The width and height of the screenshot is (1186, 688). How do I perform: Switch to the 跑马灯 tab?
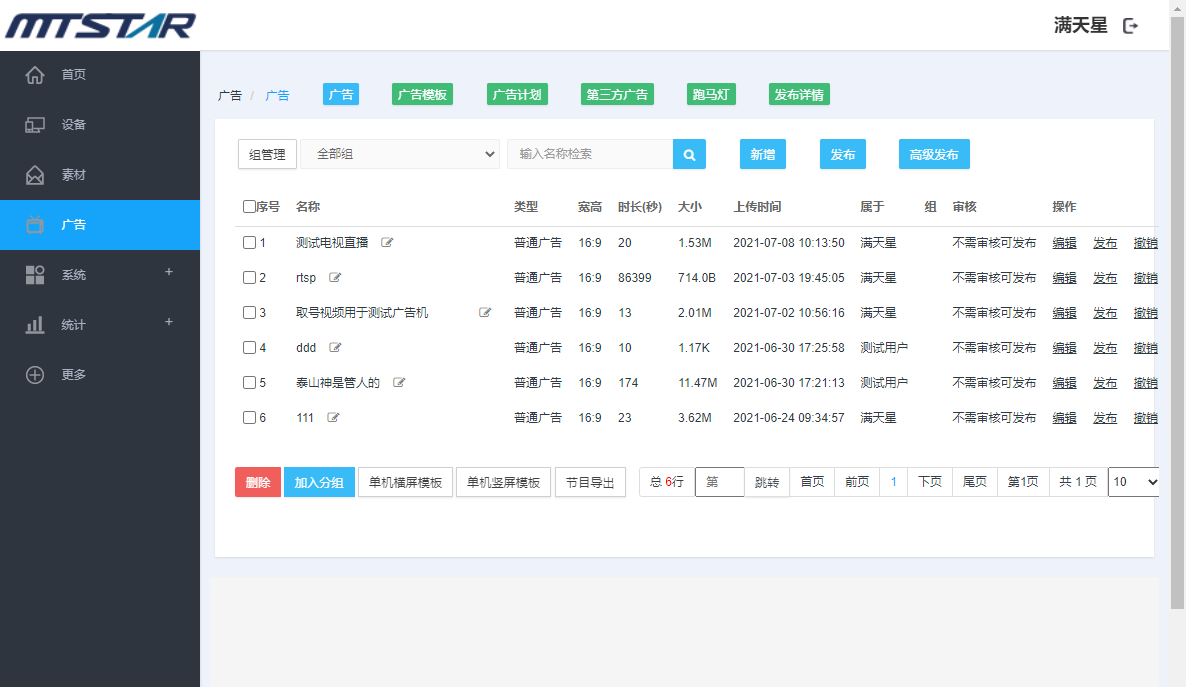pos(711,95)
